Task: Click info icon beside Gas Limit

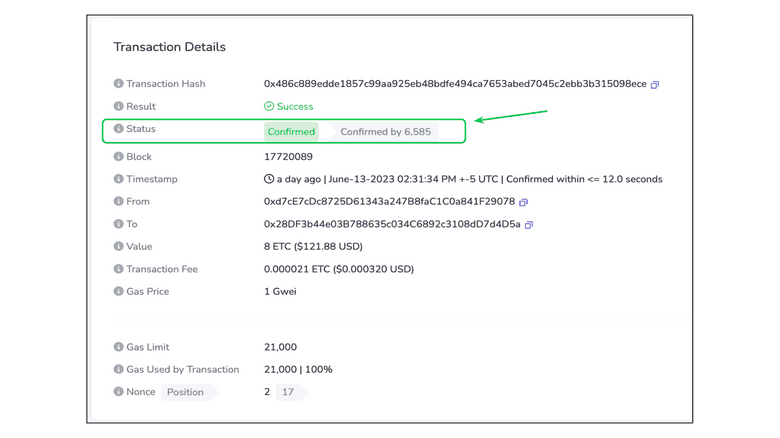Action: pos(118,347)
